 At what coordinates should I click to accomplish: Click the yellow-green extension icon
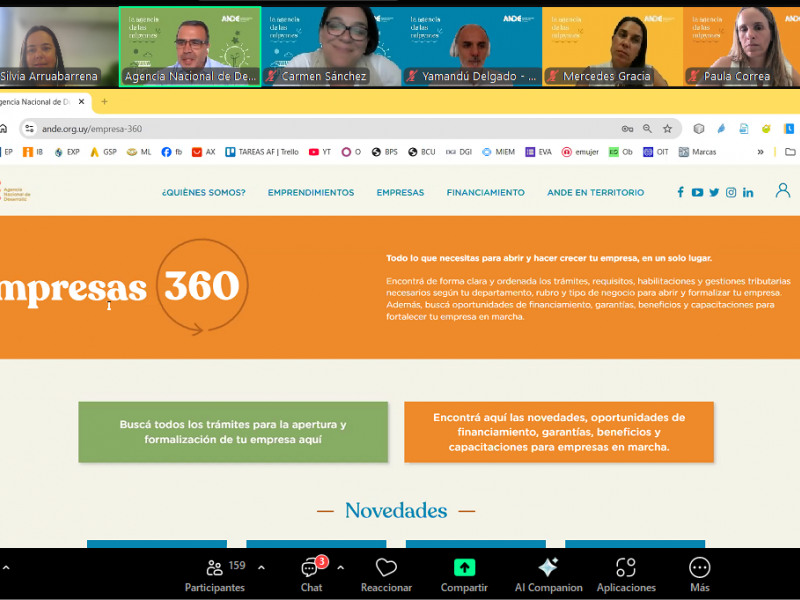(766, 129)
